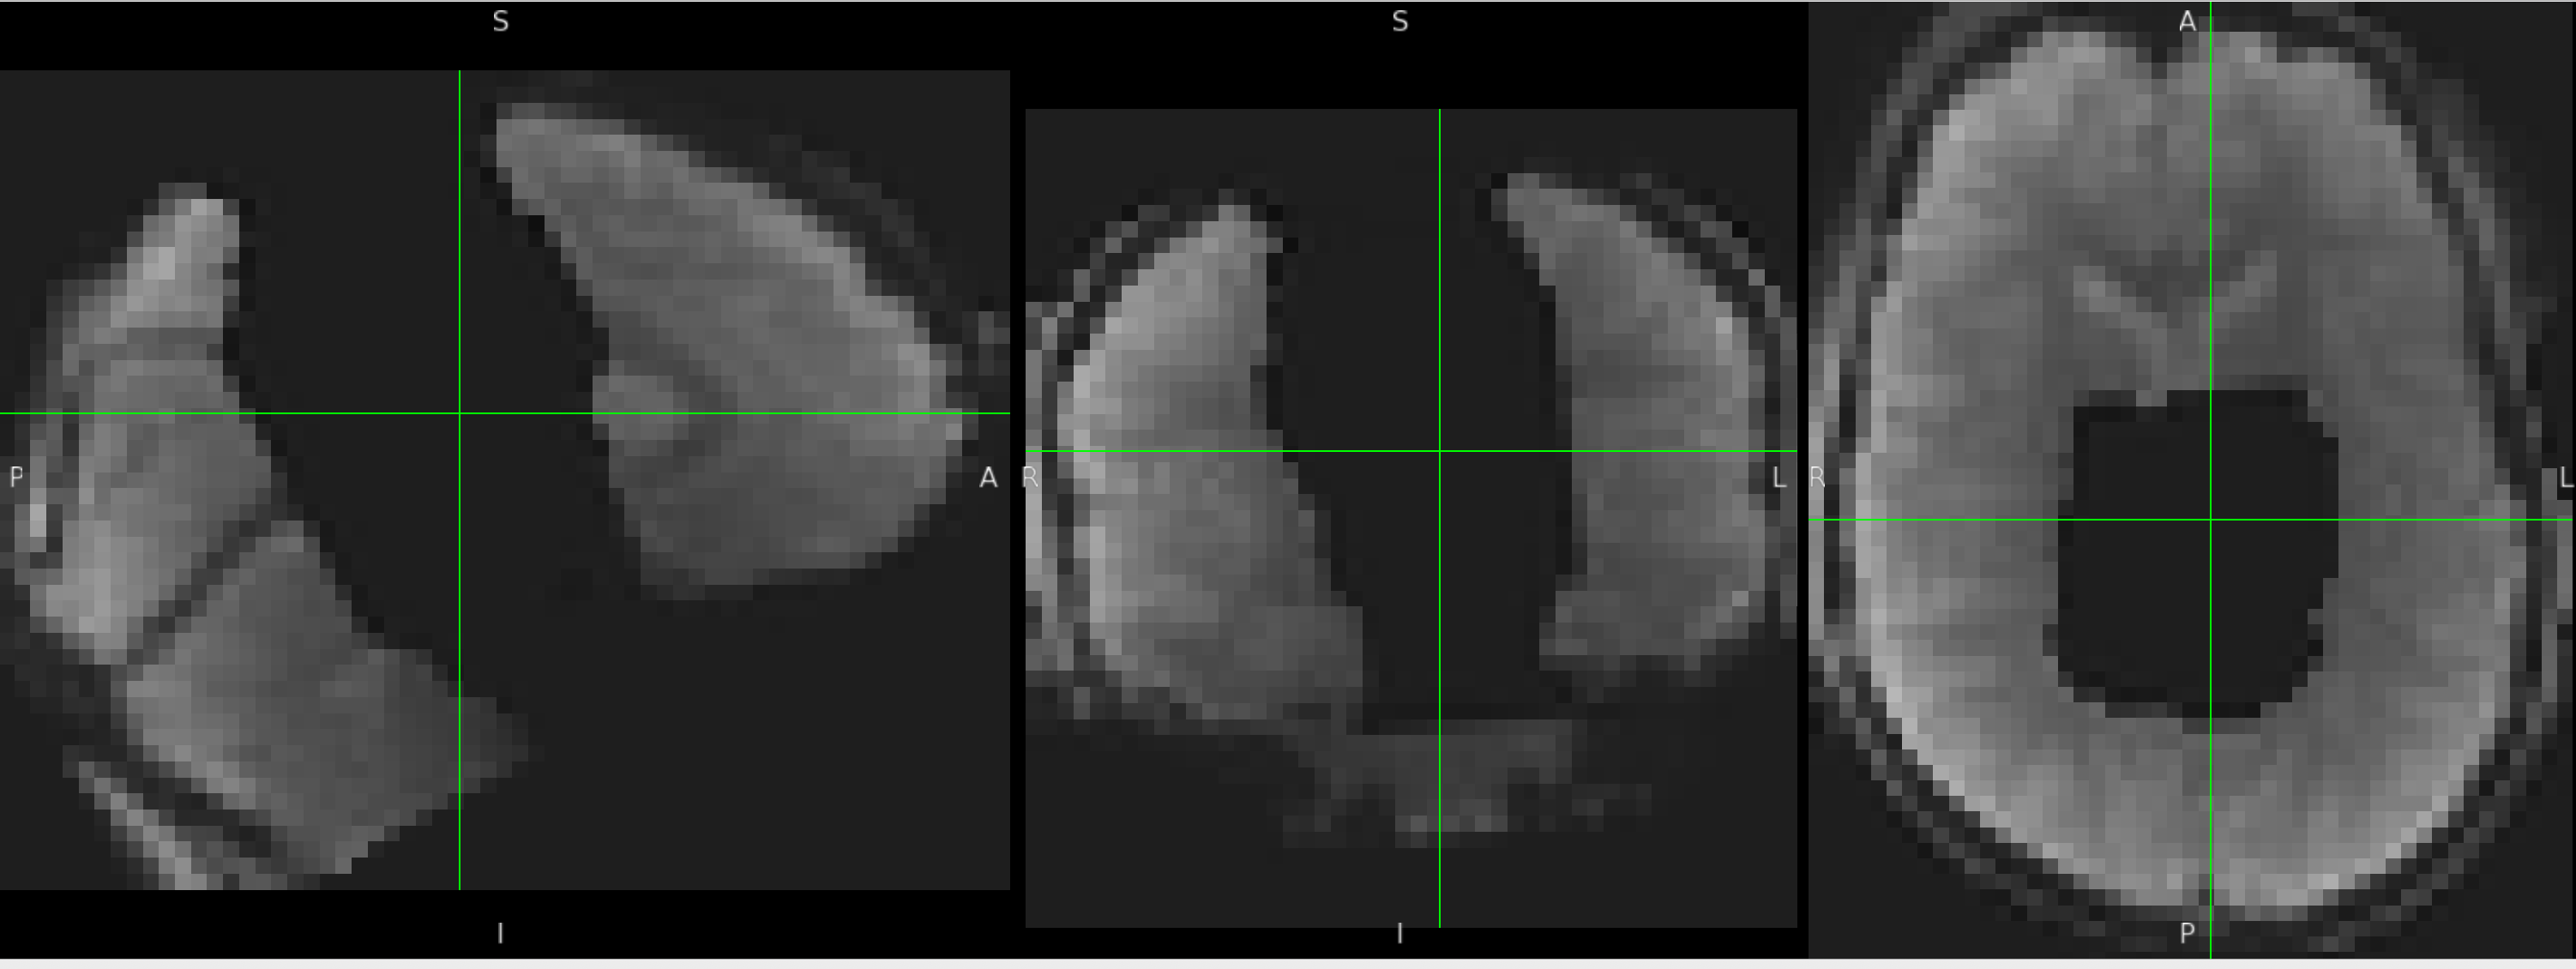The height and width of the screenshot is (969, 2576).
Task: Click the crosshair intersection in coronal view
Action: pyautogui.click(x=1440, y=451)
